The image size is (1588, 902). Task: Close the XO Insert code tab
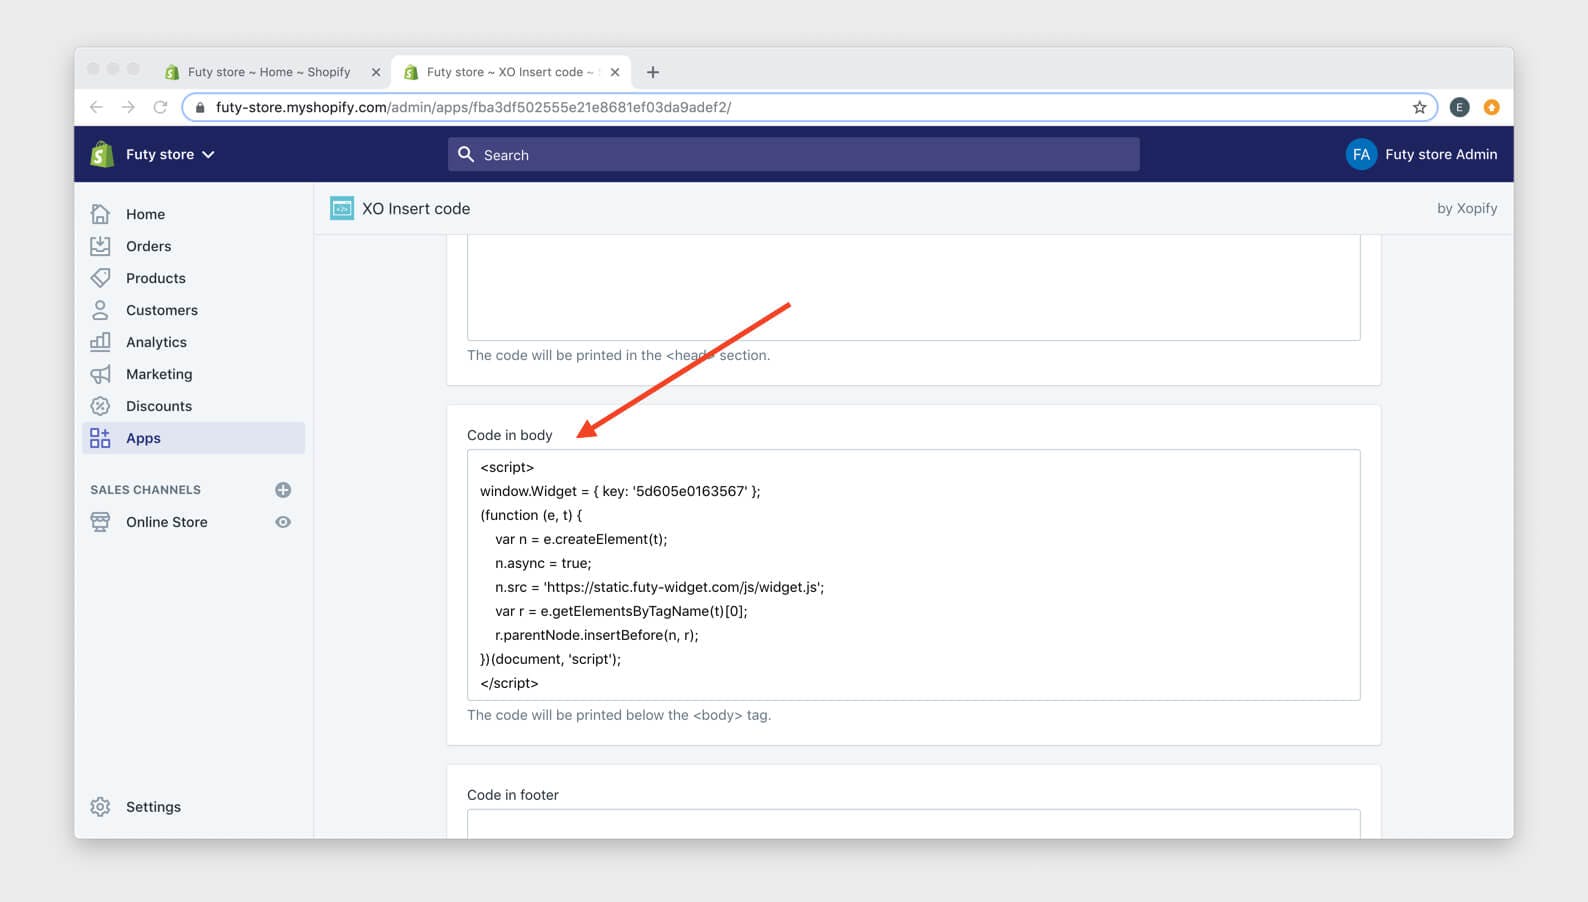615,72
